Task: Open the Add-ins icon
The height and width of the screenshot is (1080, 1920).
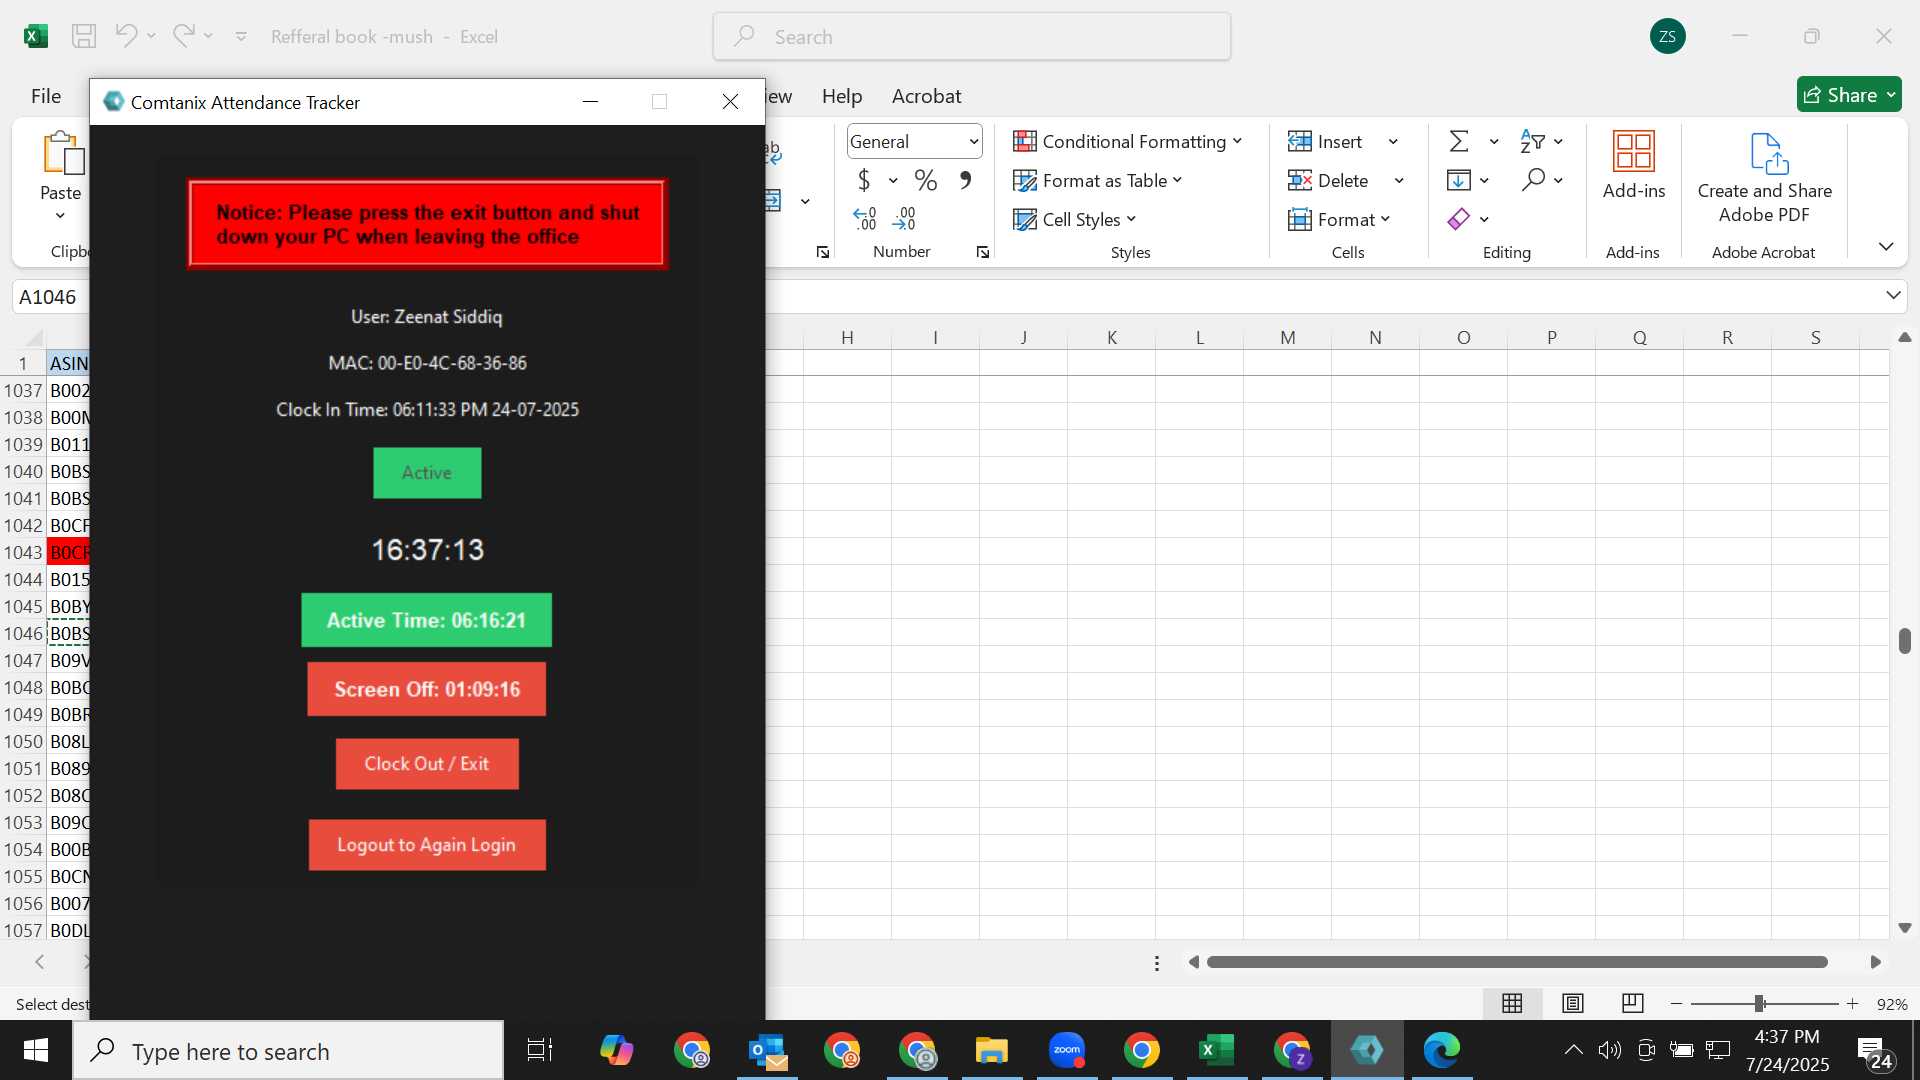Action: (x=1634, y=152)
